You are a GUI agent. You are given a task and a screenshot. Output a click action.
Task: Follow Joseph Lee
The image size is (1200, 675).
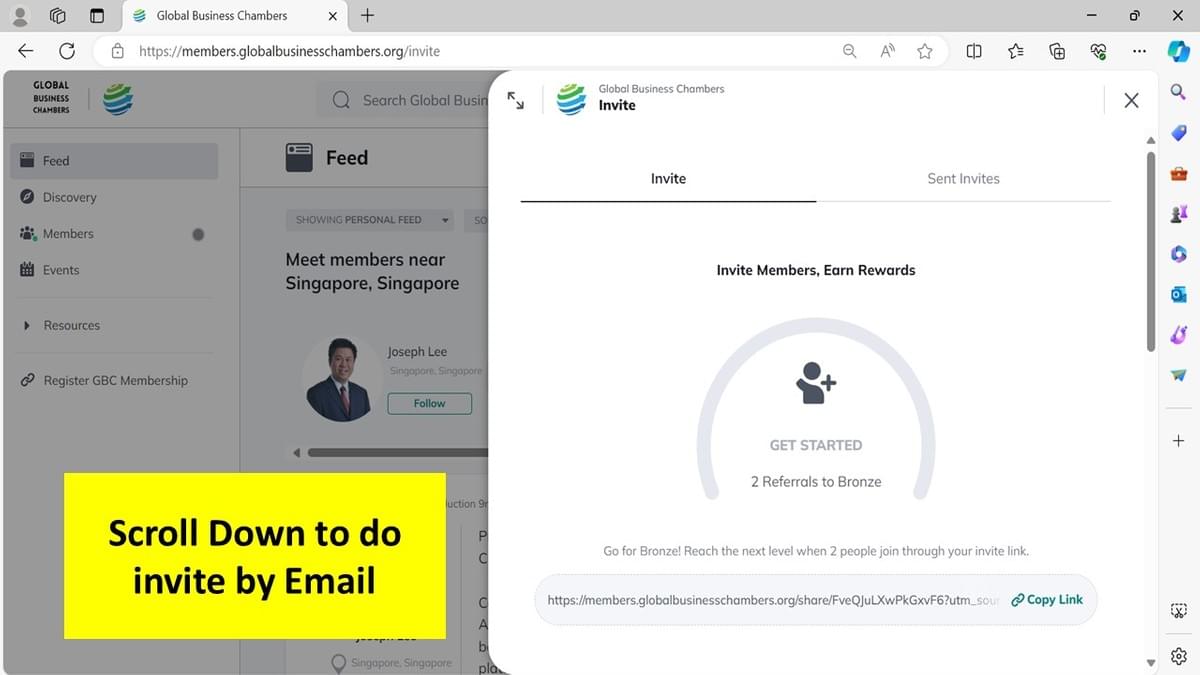(x=430, y=403)
